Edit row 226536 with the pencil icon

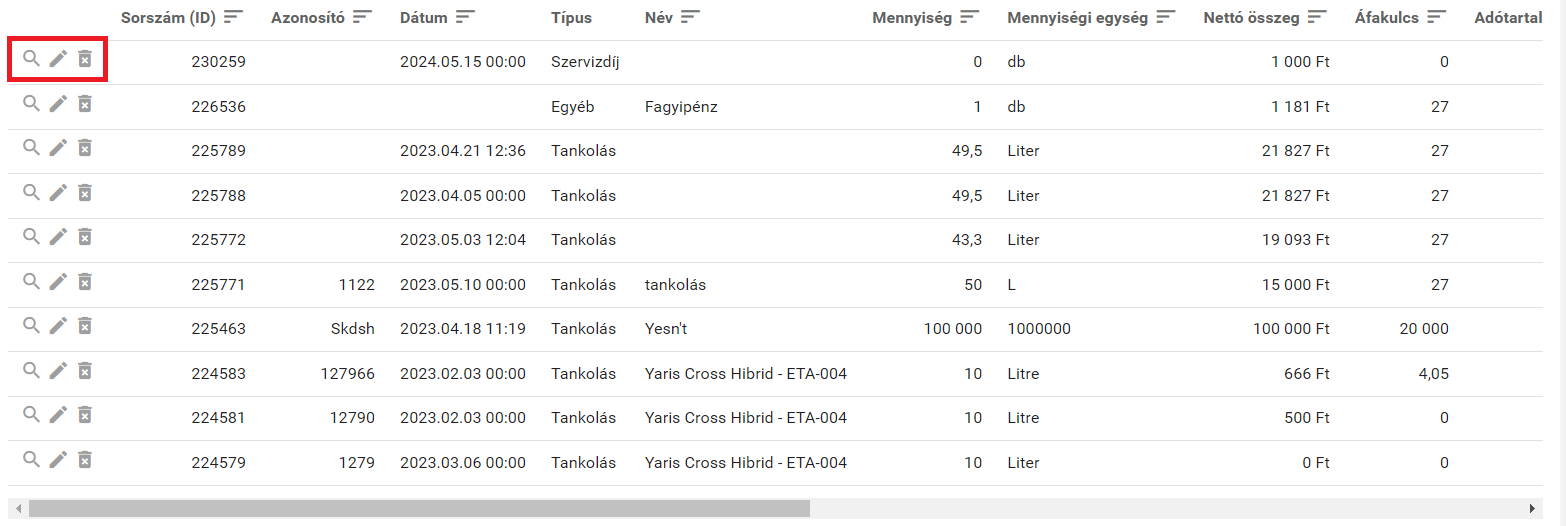pos(58,104)
